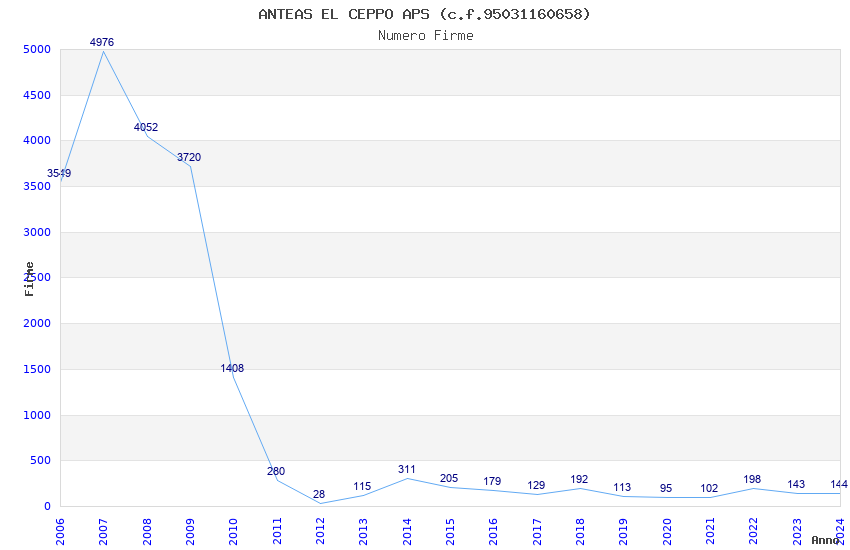Click x-axis year 2008

tap(147, 532)
